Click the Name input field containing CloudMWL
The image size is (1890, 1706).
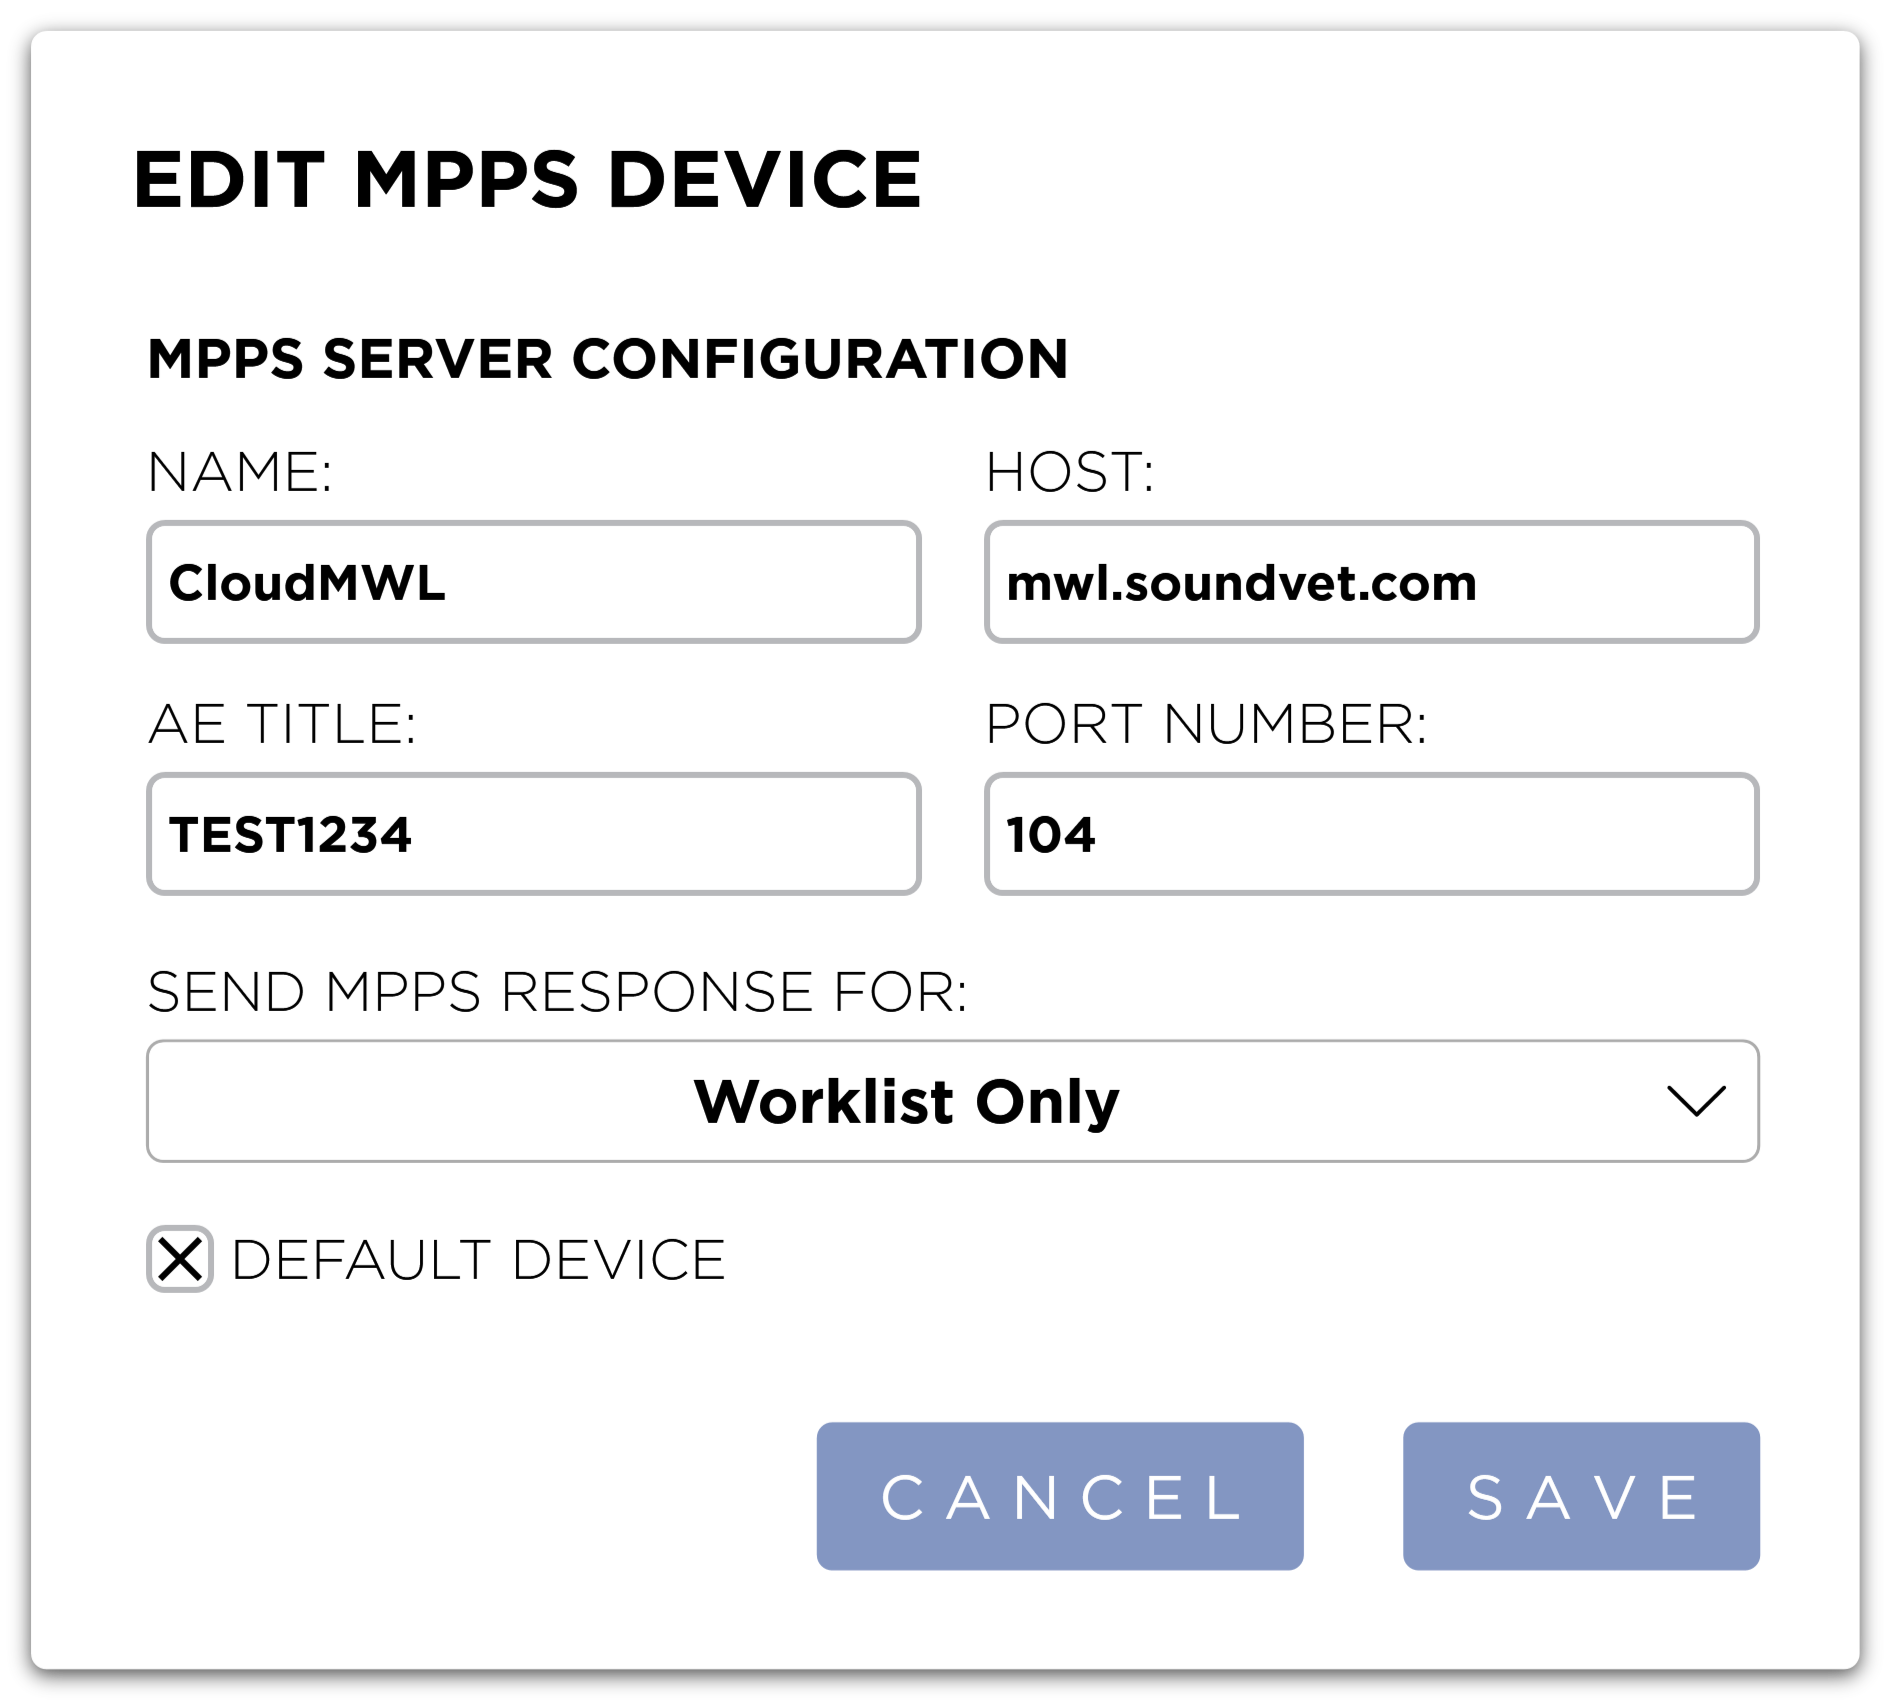533,582
